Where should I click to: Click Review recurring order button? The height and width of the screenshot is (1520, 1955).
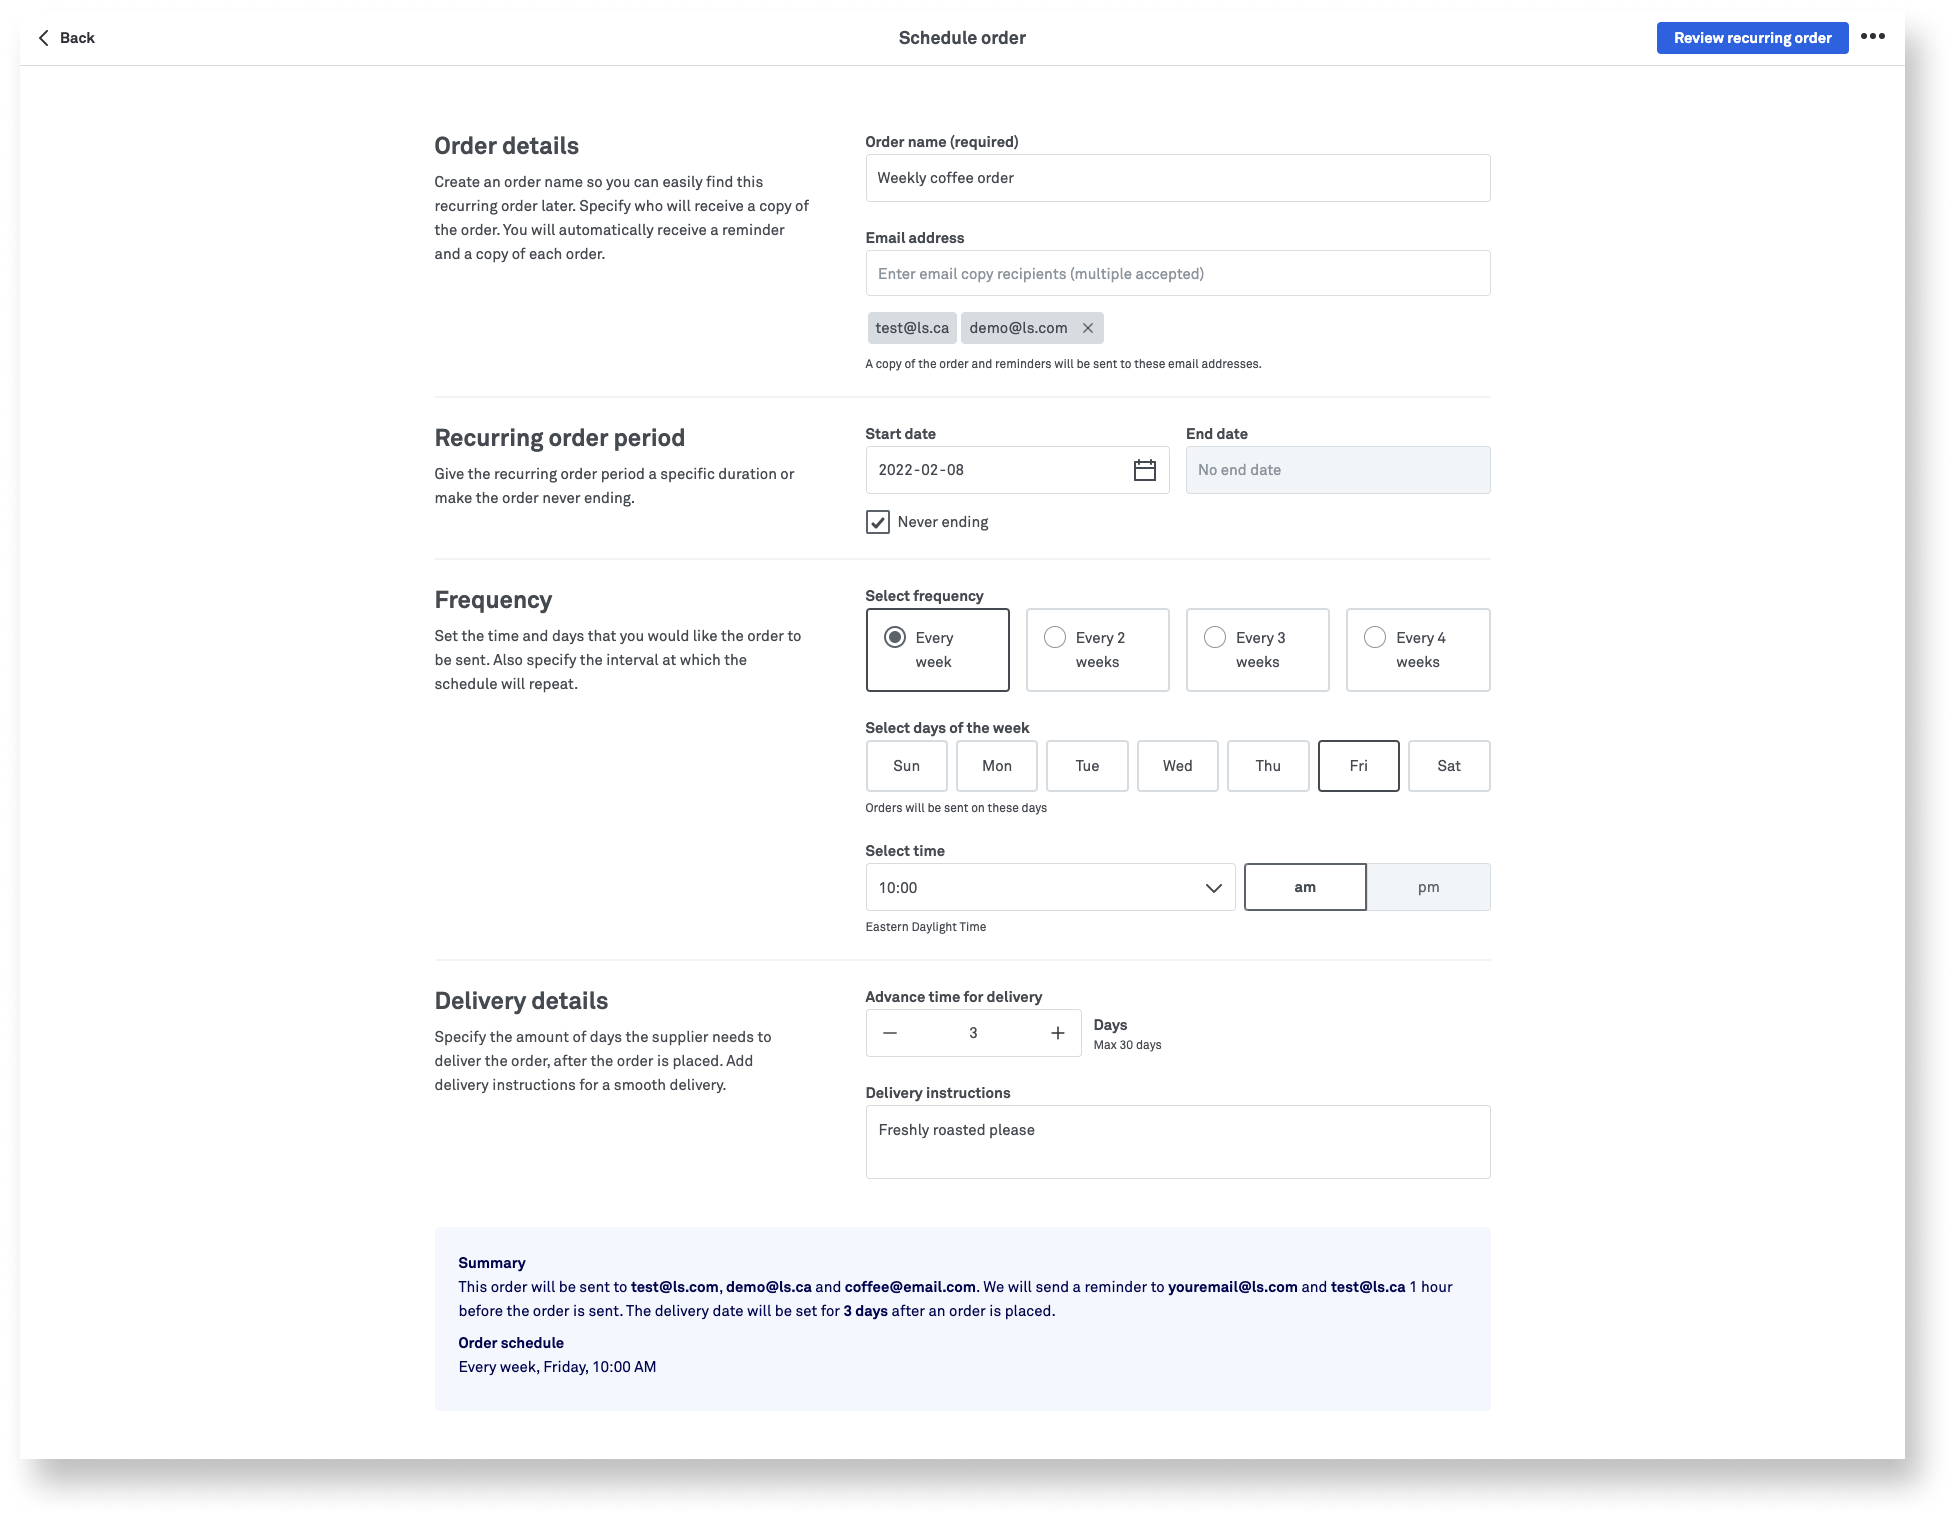[x=1751, y=38]
